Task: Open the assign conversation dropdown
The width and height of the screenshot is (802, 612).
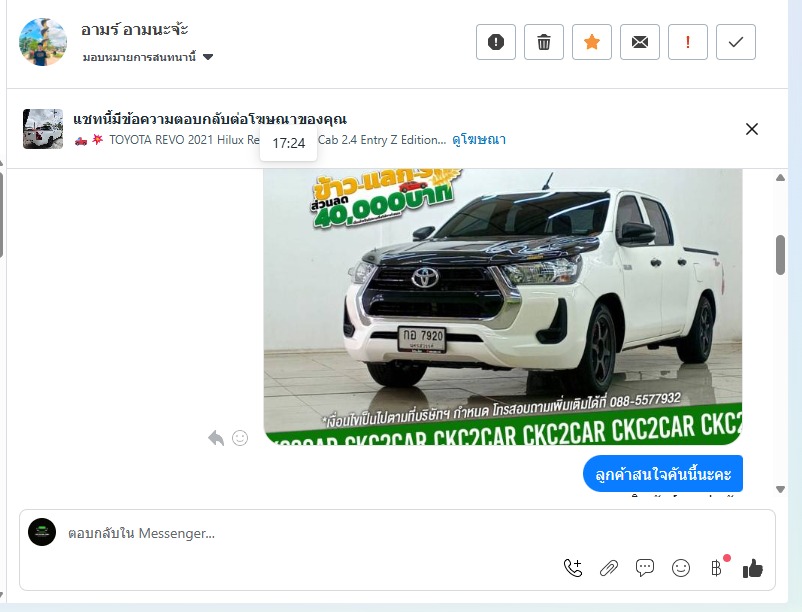Action: click(x=147, y=57)
